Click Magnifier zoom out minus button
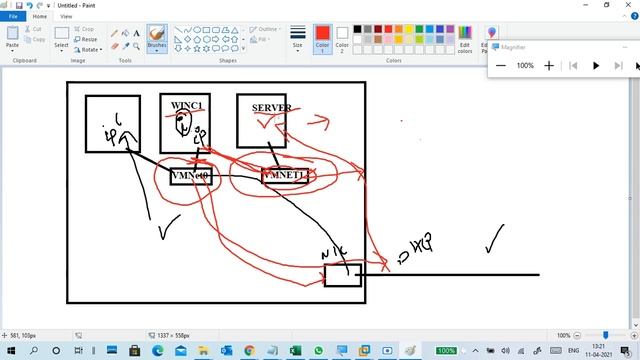640x360 pixels. (x=501, y=65)
